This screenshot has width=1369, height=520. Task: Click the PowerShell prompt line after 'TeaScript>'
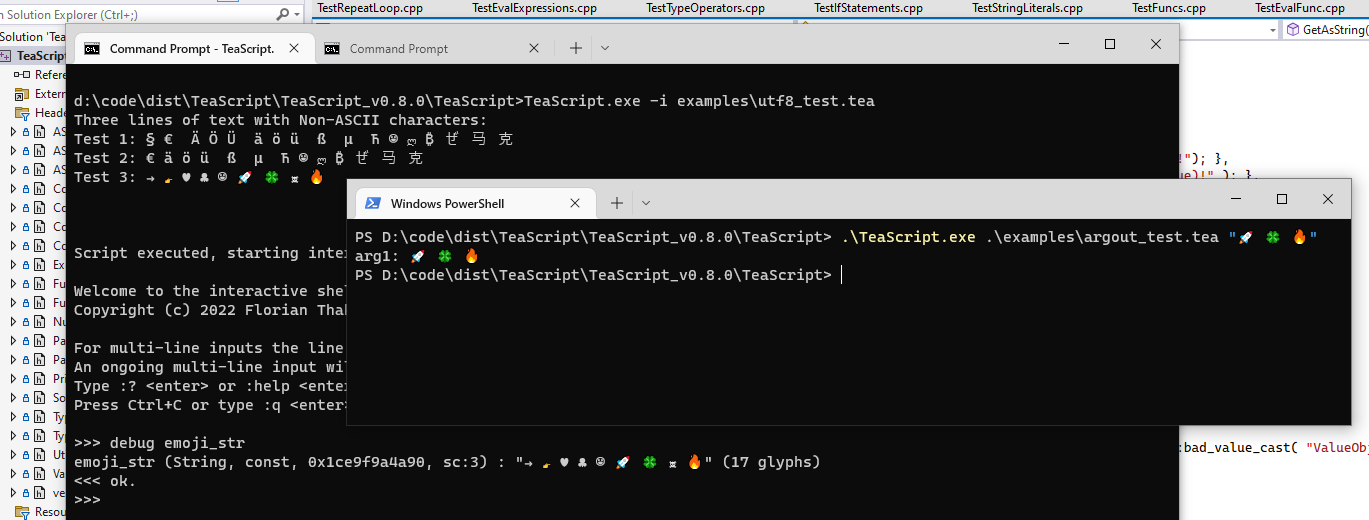point(842,275)
